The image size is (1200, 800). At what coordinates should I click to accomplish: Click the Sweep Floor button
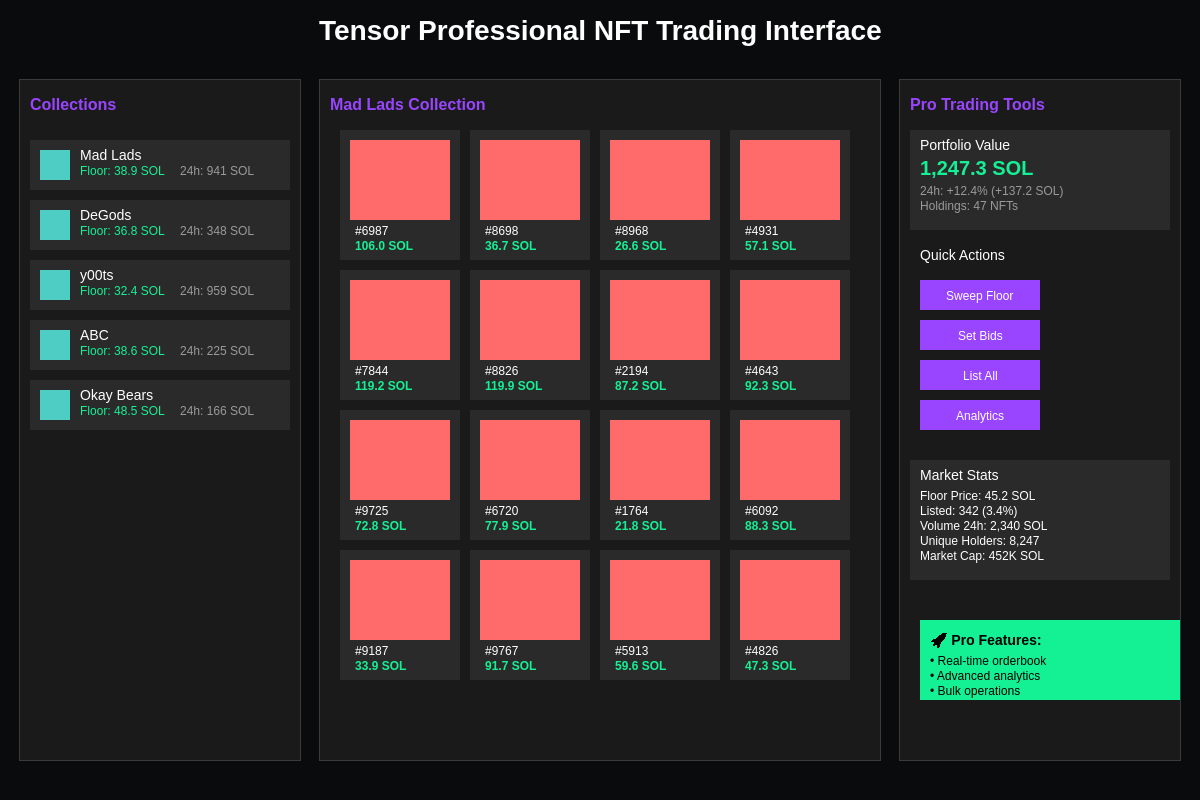(980, 295)
